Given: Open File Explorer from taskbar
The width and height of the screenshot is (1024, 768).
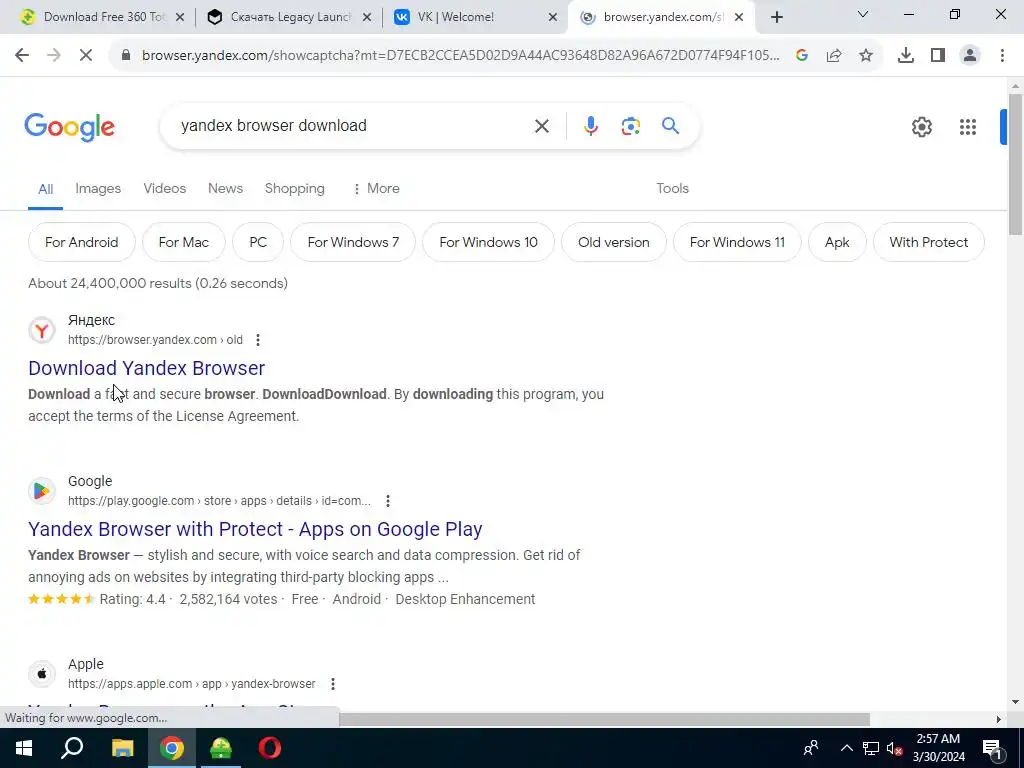Looking at the screenshot, I should point(122,748).
